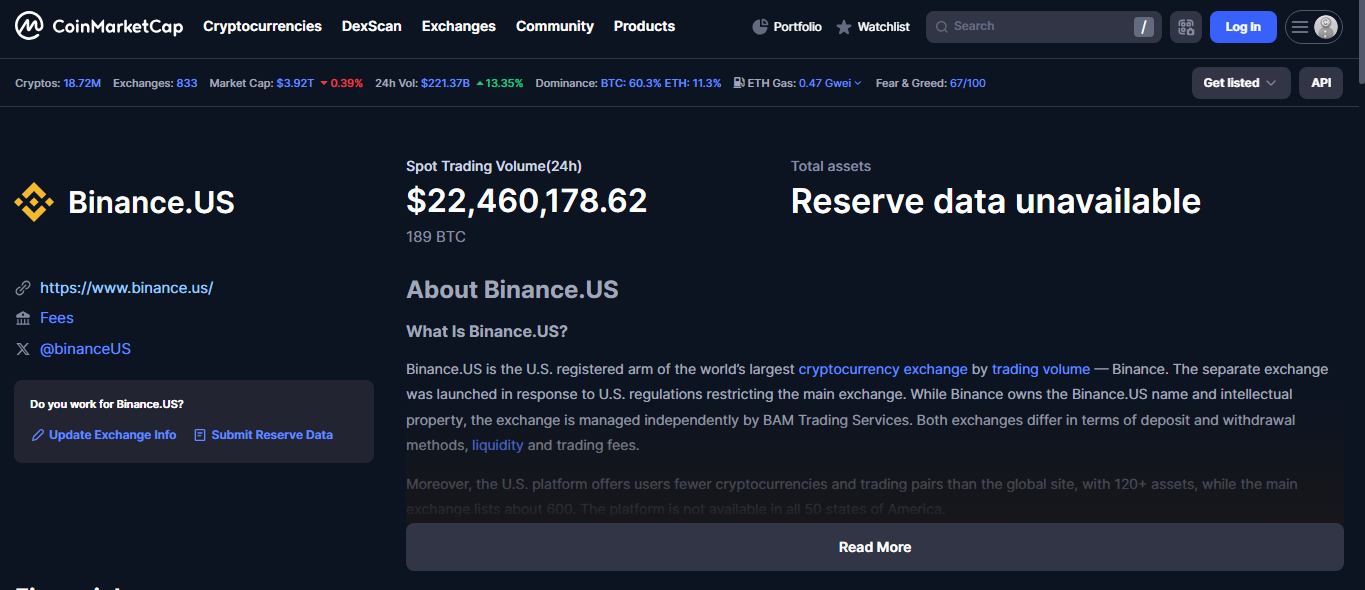
Task: Follow the liquidity link
Action: 497,445
